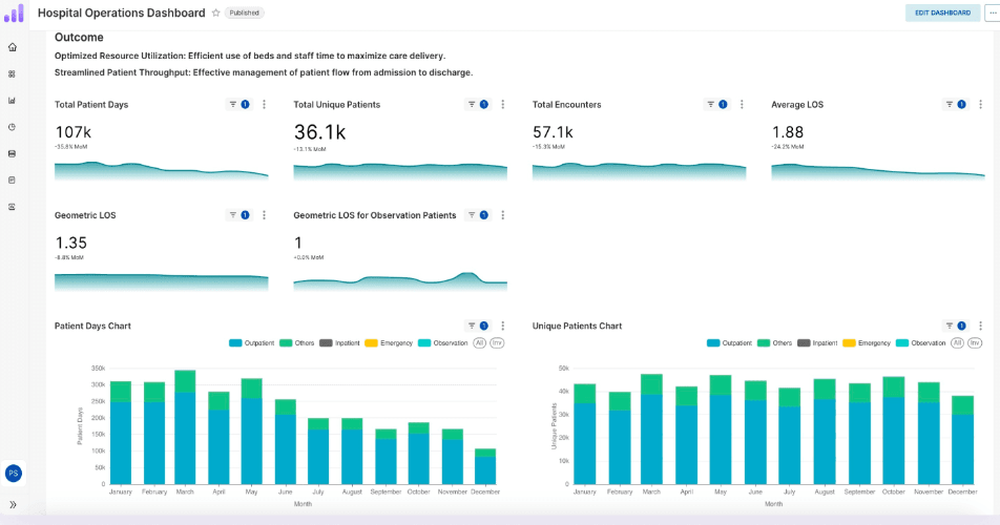Viewport: 1000px width, 525px height.
Task: Click the app logo in top-left corner
Action: pos(13,13)
